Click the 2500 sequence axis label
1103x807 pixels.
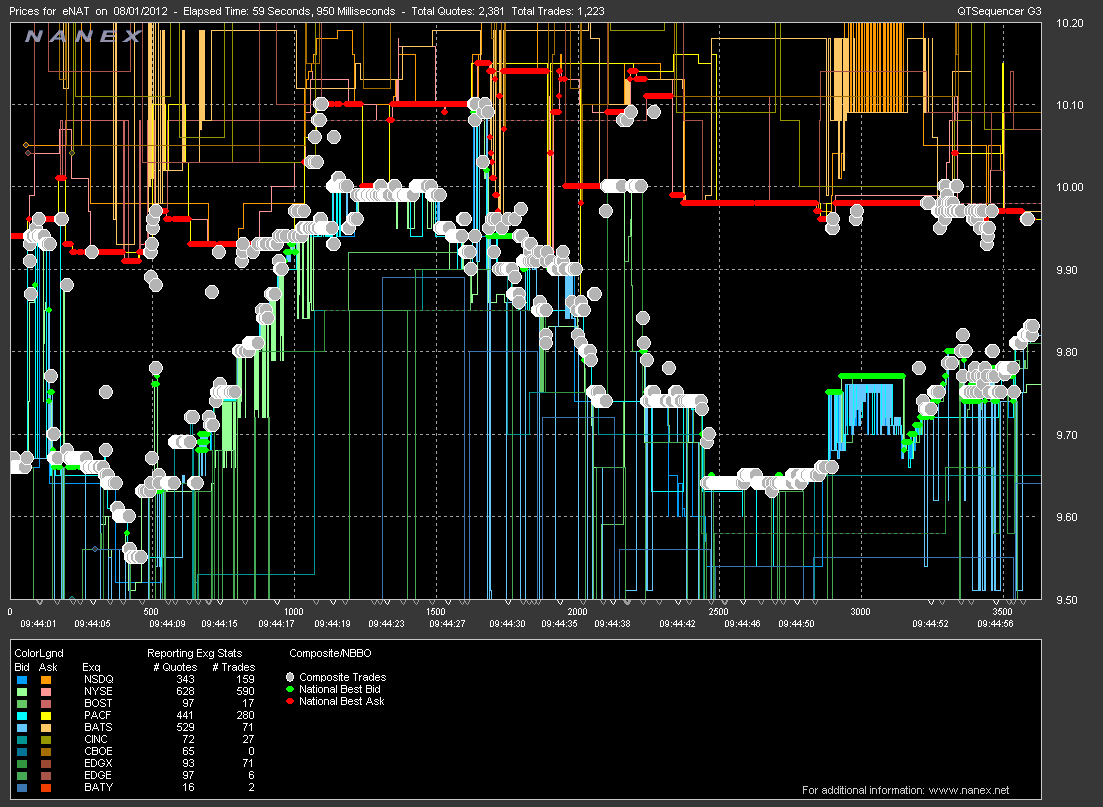pos(718,612)
